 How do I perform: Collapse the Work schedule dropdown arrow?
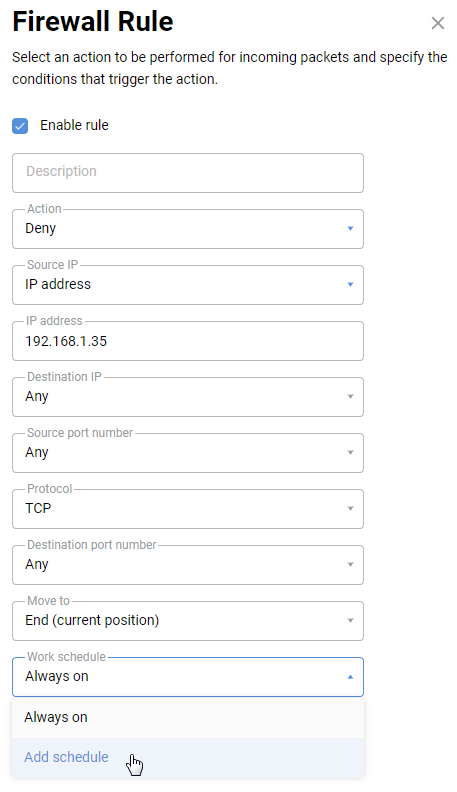point(350,677)
